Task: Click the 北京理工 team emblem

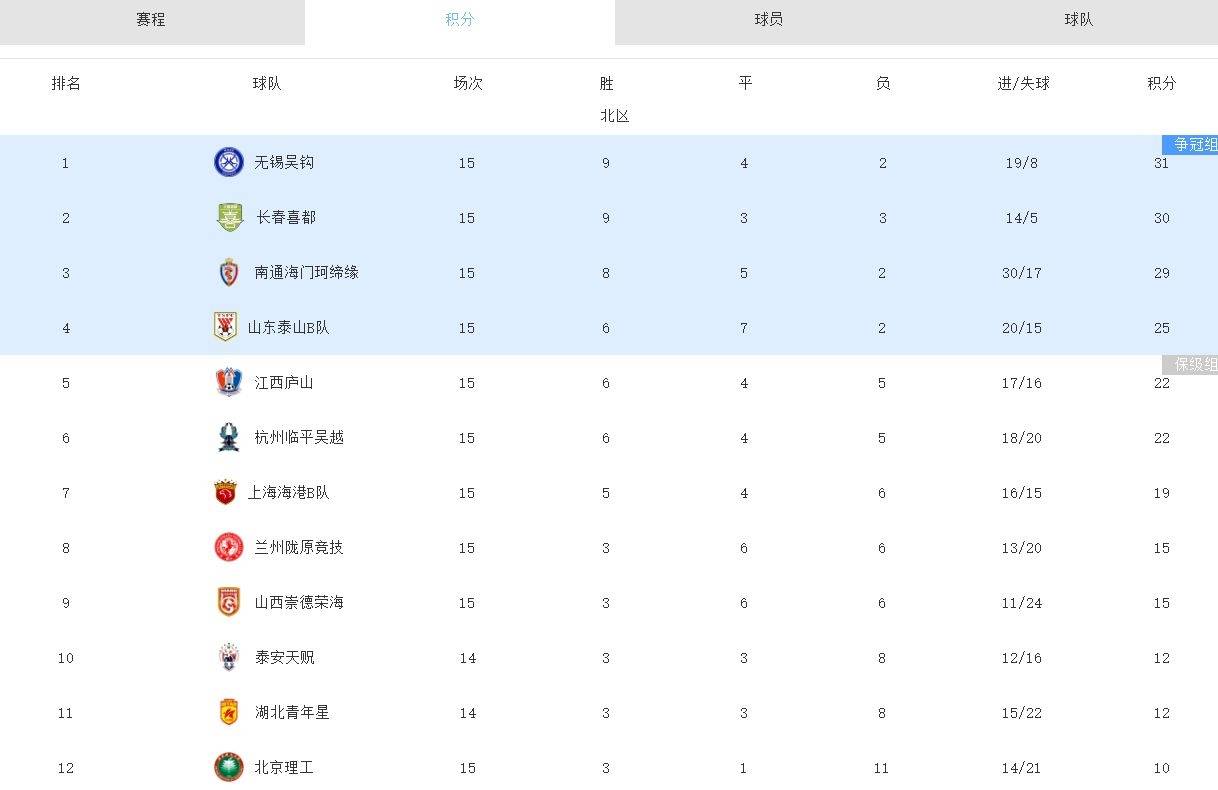Action: 229,767
